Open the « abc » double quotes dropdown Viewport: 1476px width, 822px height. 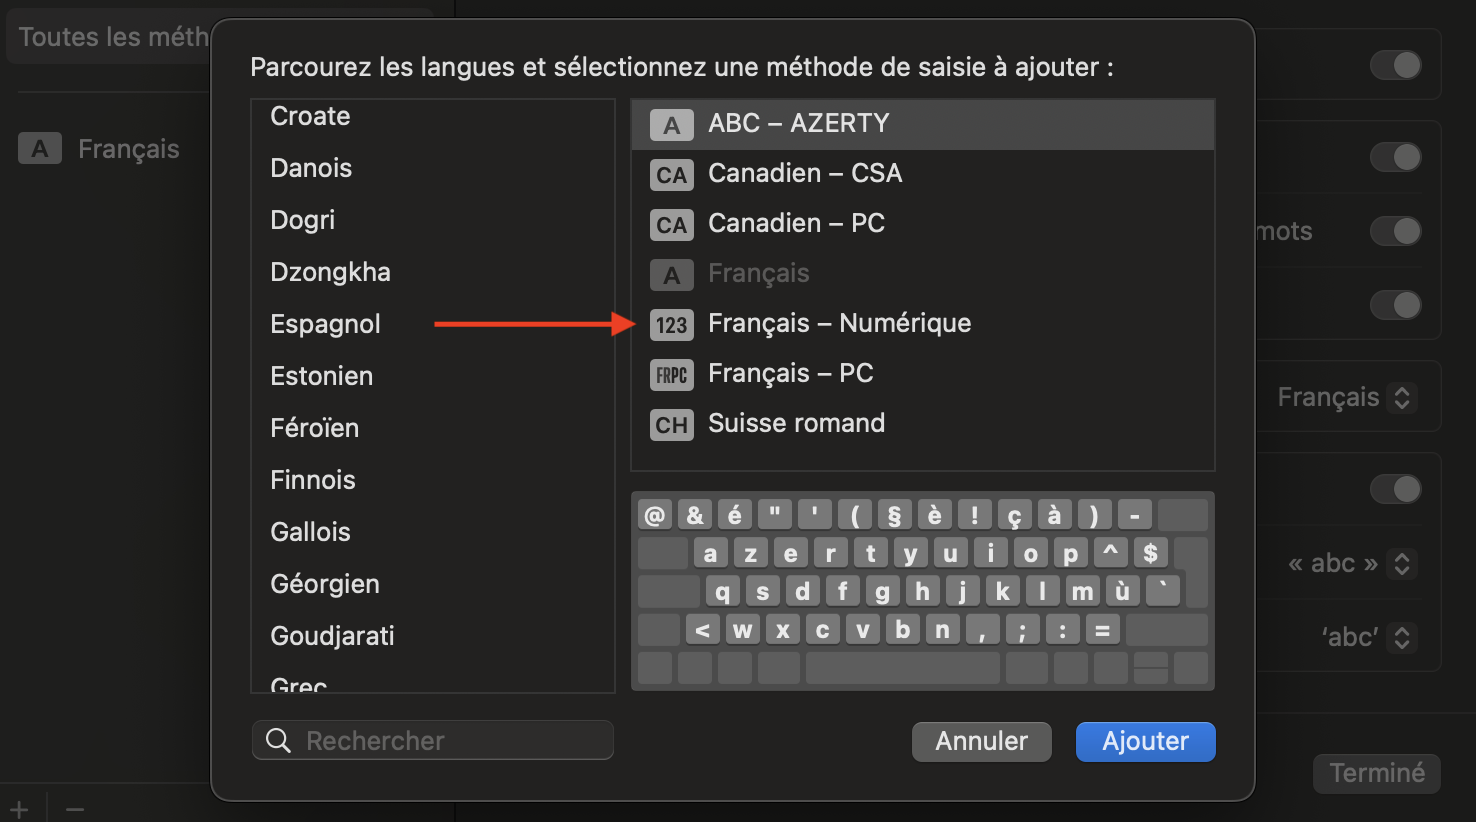(x=1351, y=564)
